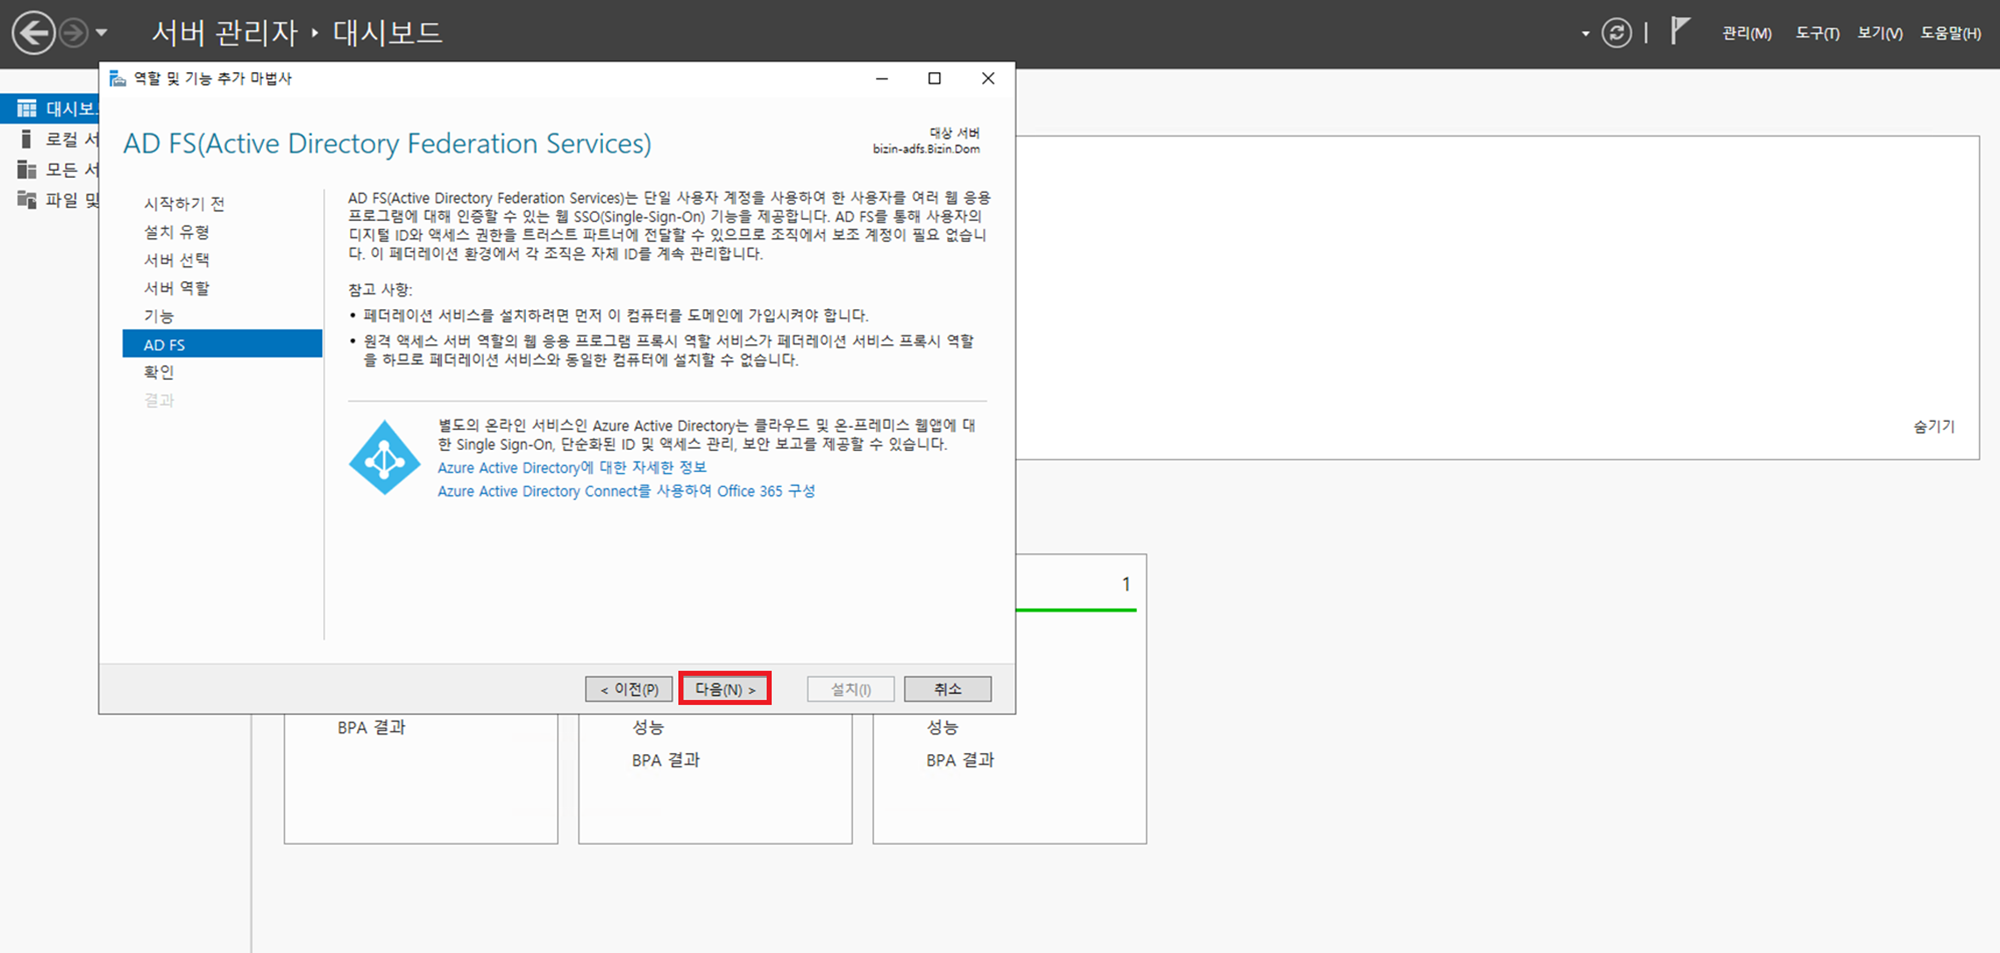Open the Azure AD Connect Office 365 구성 link
The image size is (2000, 953).
coord(626,491)
